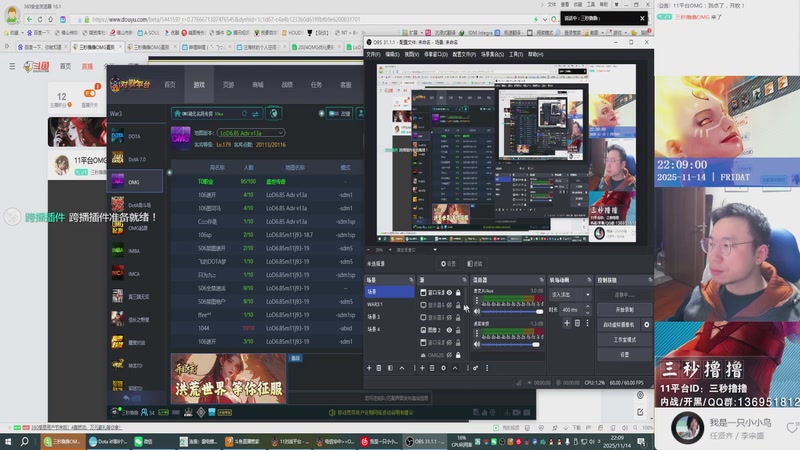800x450 pixels.
Task: Open source properties gear icon
Action: tap(443, 368)
